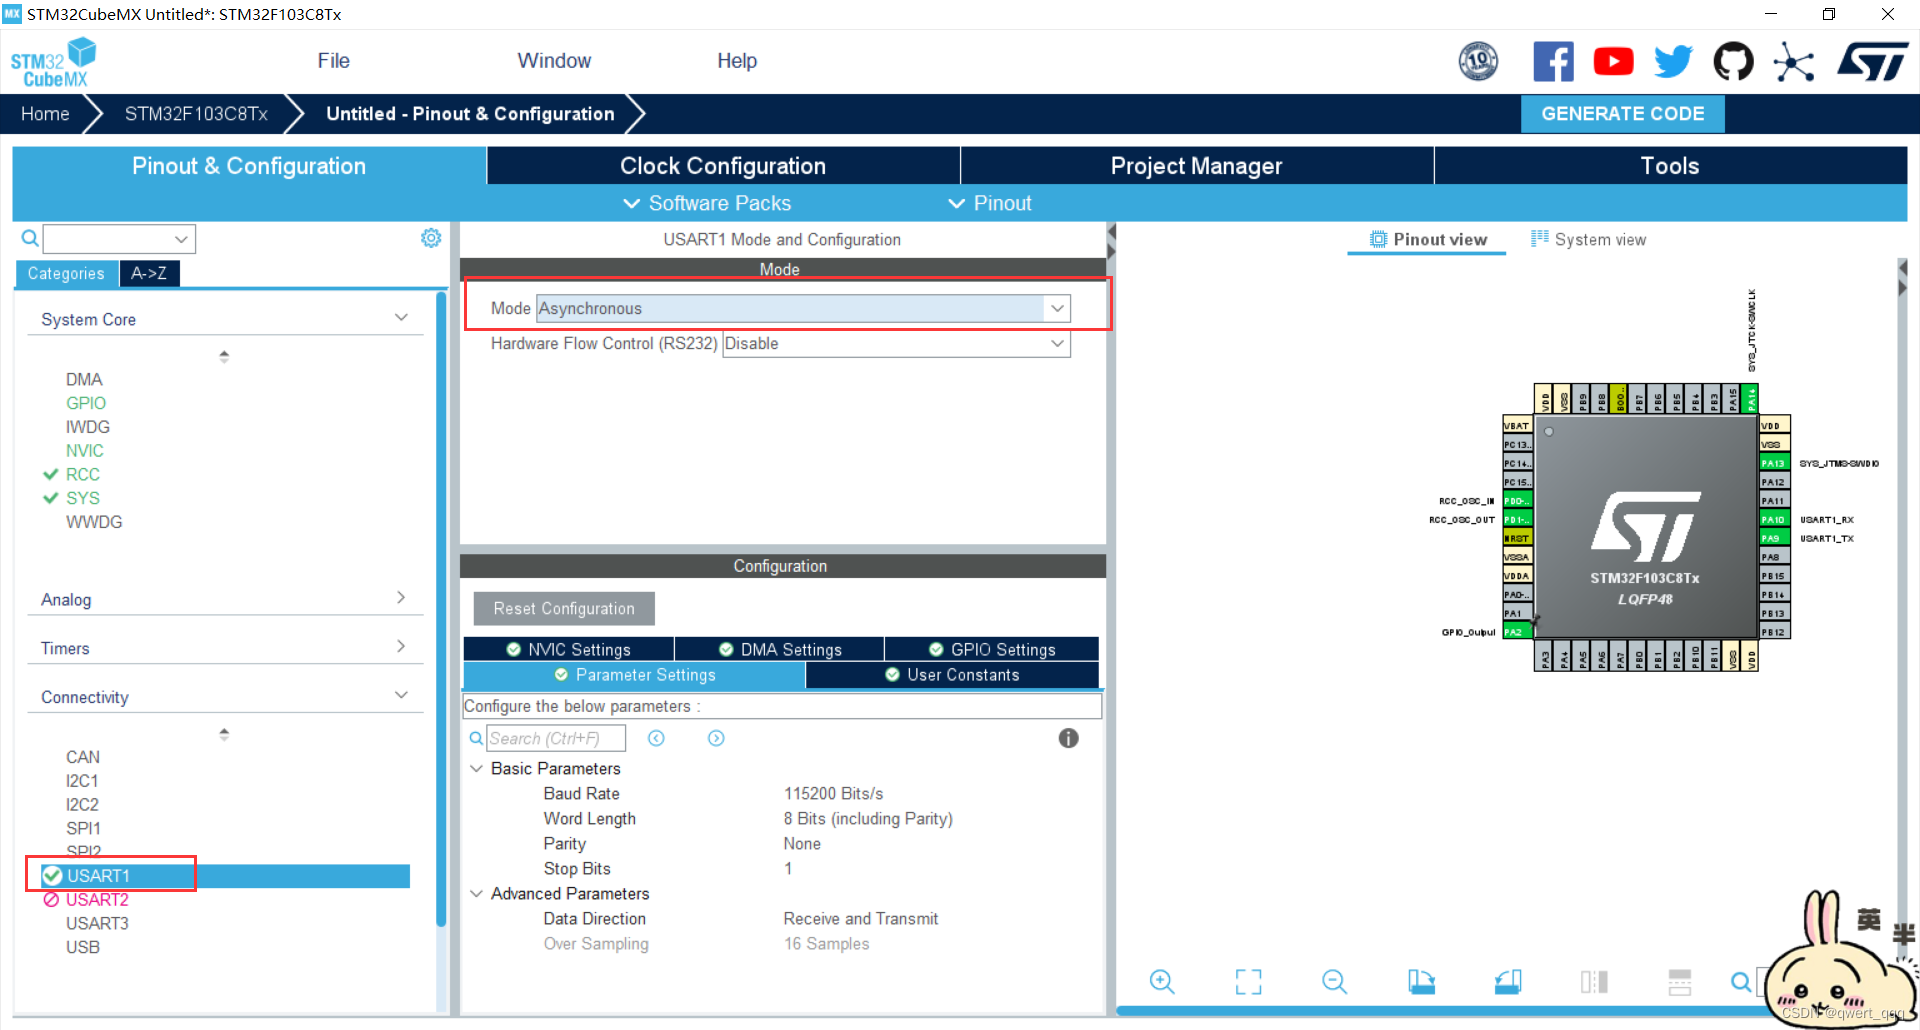
Task: Click the parameter Search (Ctrl+F) field
Action: (556, 738)
